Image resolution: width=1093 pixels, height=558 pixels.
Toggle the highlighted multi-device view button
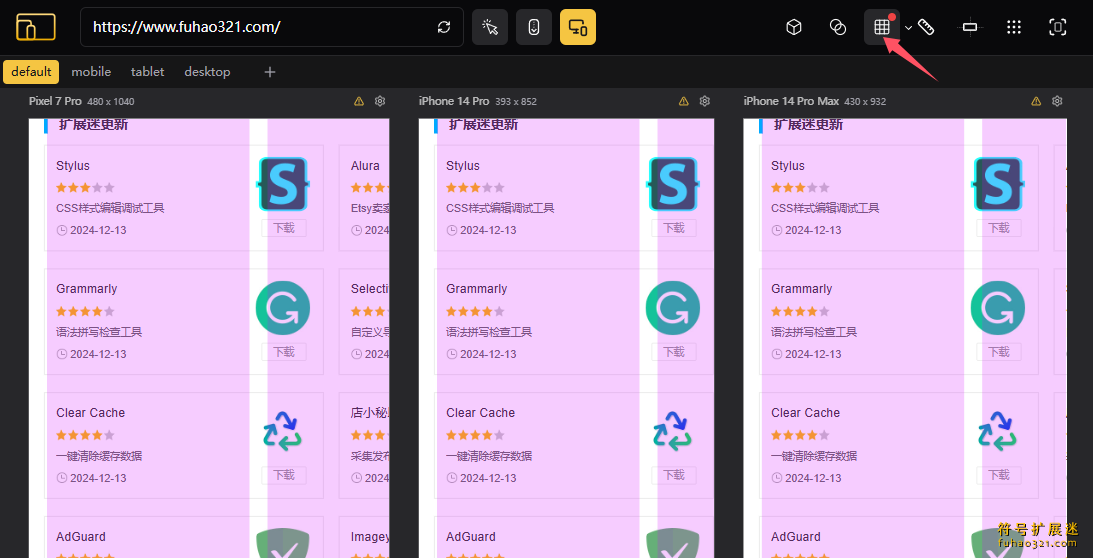coord(578,27)
